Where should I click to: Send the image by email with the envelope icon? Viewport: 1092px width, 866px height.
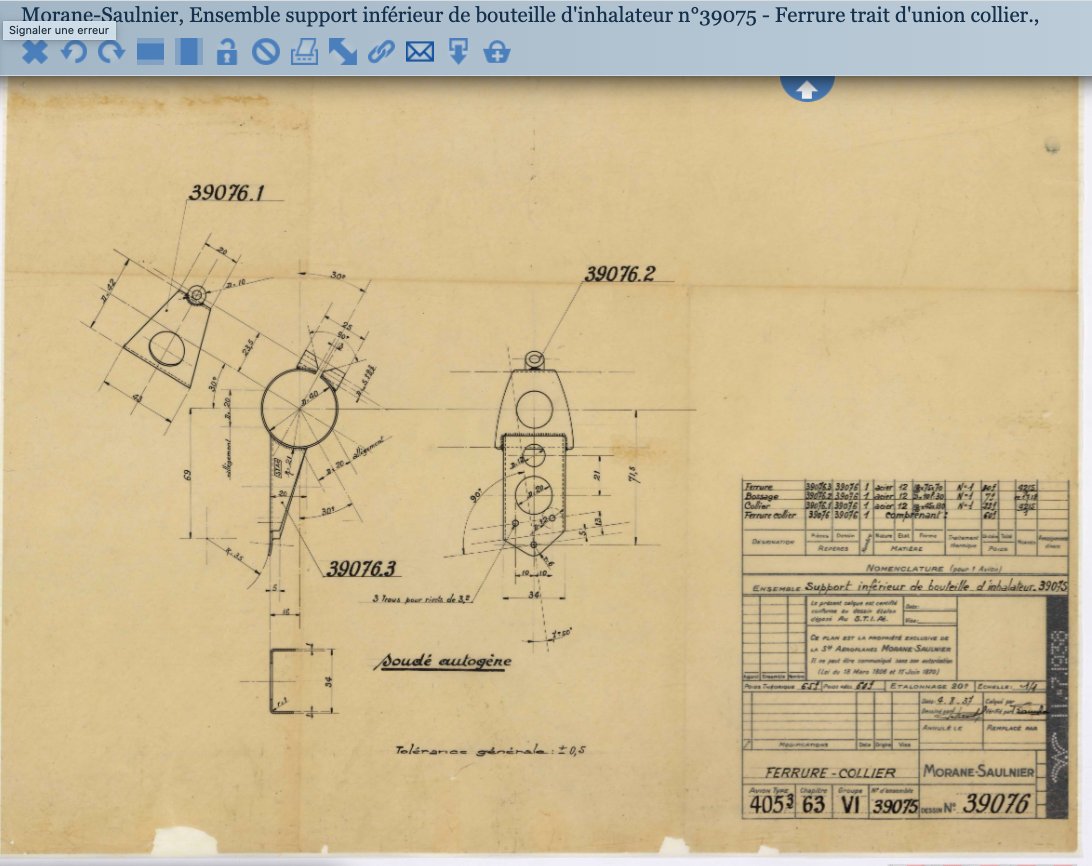coord(420,52)
